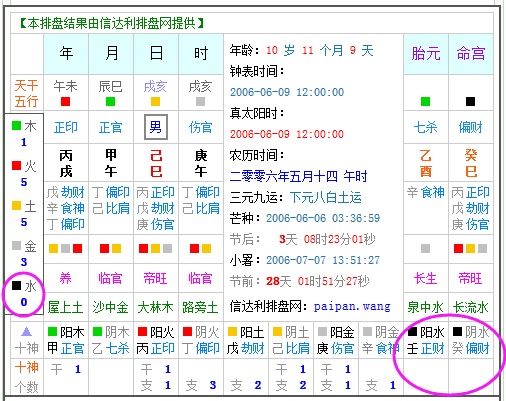Click the 屋上土 nayin label
The width and height of the screenshot is (506, 401).
tap(66, 307)
